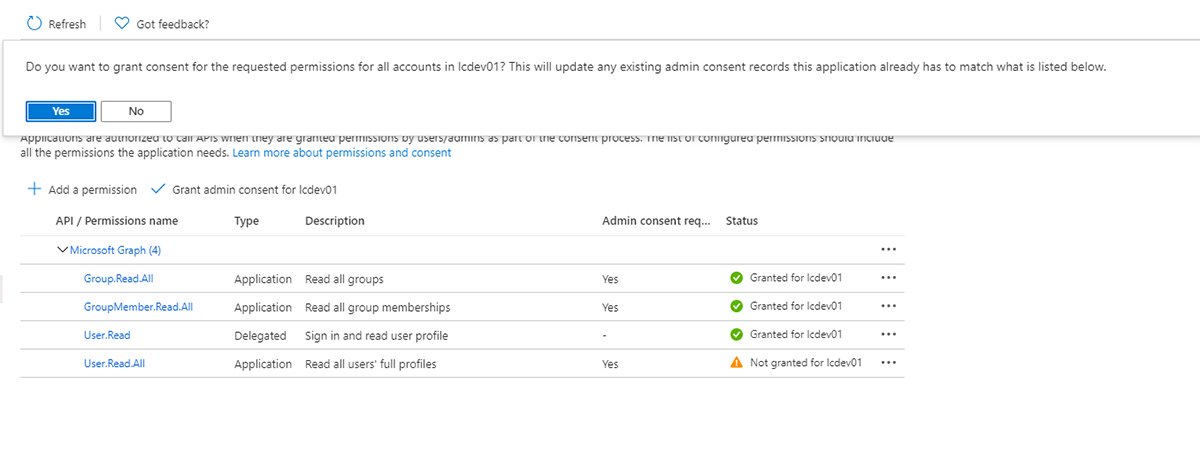This screenshot has height=453, width=1200.
Task: Select the GroupMember.Read.All permission
Action: click(138, 307)
